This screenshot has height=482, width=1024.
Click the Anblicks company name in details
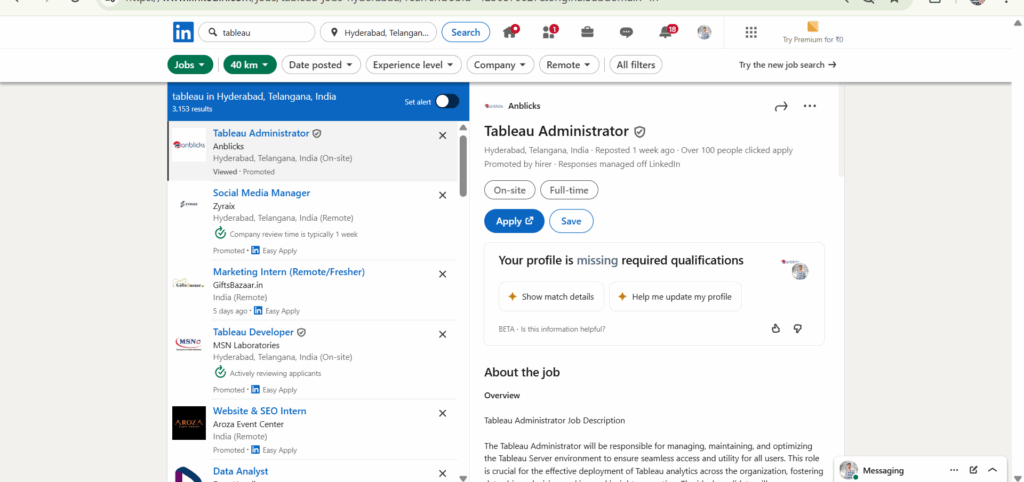pos(524,106)
